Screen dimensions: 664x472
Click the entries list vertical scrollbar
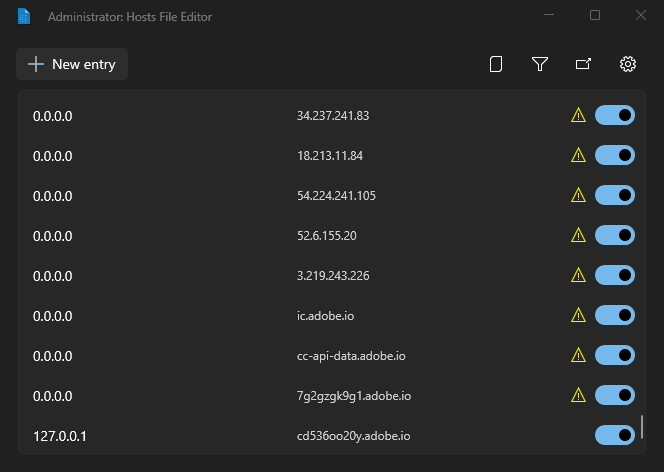point(642,427)
